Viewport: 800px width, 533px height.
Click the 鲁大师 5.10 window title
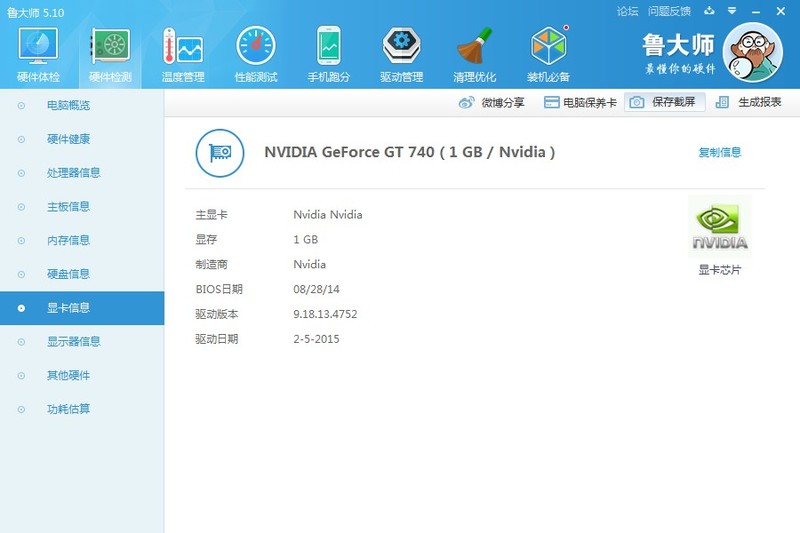[x=36, y=13]
